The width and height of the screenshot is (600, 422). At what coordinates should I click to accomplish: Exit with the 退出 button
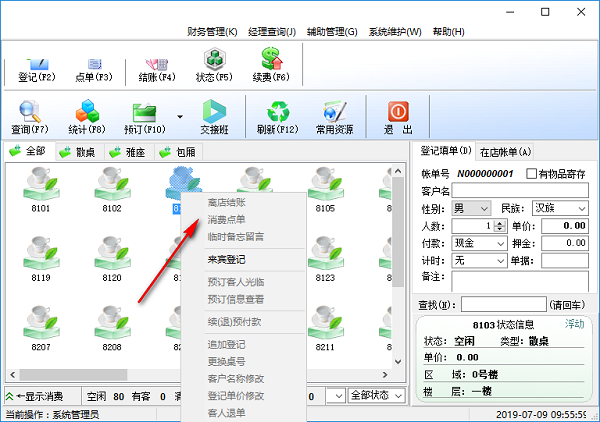(398, 117)
